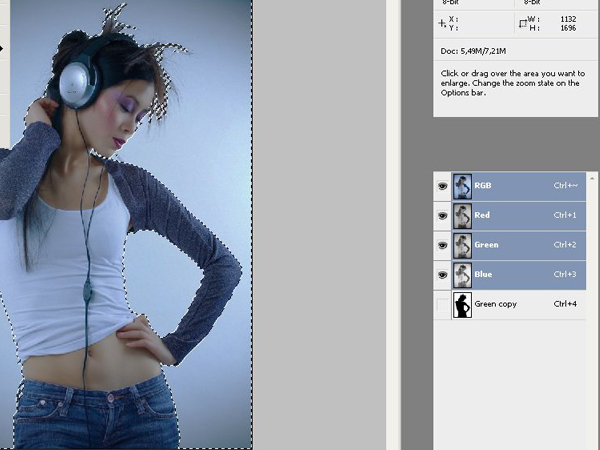Show the Green copy channel visibility box
Viewport: 600px width, 450px height.
442,305
